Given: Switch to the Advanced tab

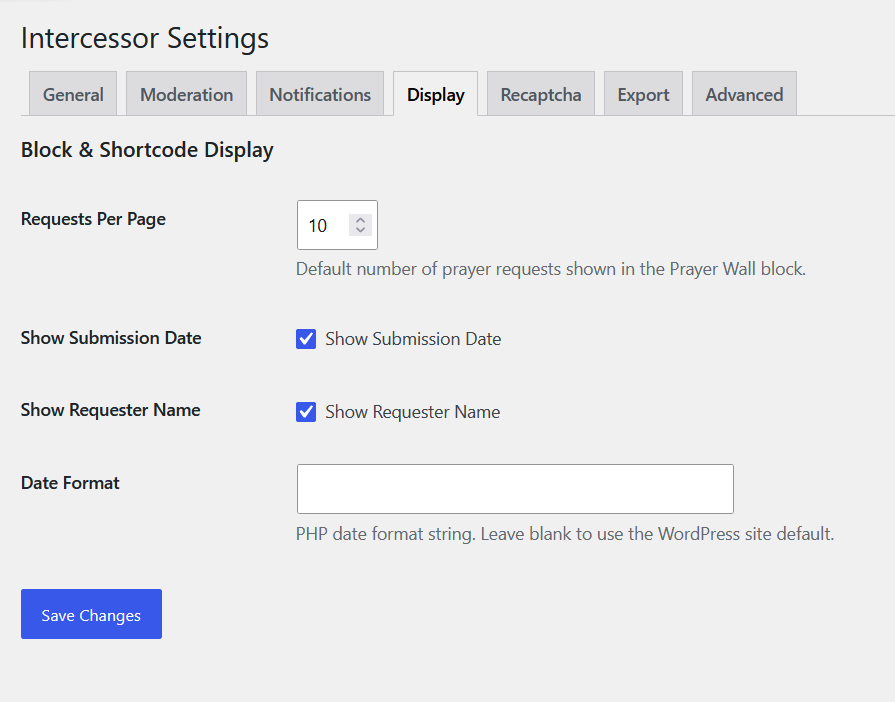Looking at the screenshot, I should (x=744, y=94).
